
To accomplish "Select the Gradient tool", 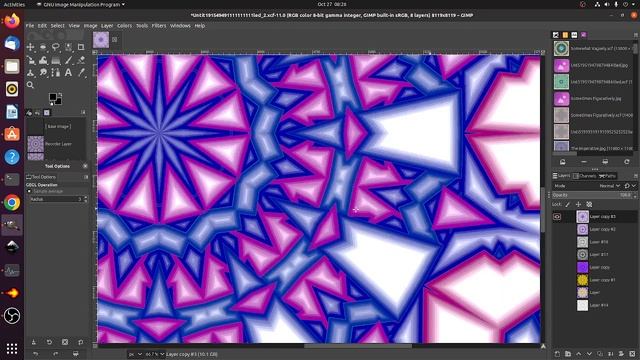I will click(x=56, y=60).
